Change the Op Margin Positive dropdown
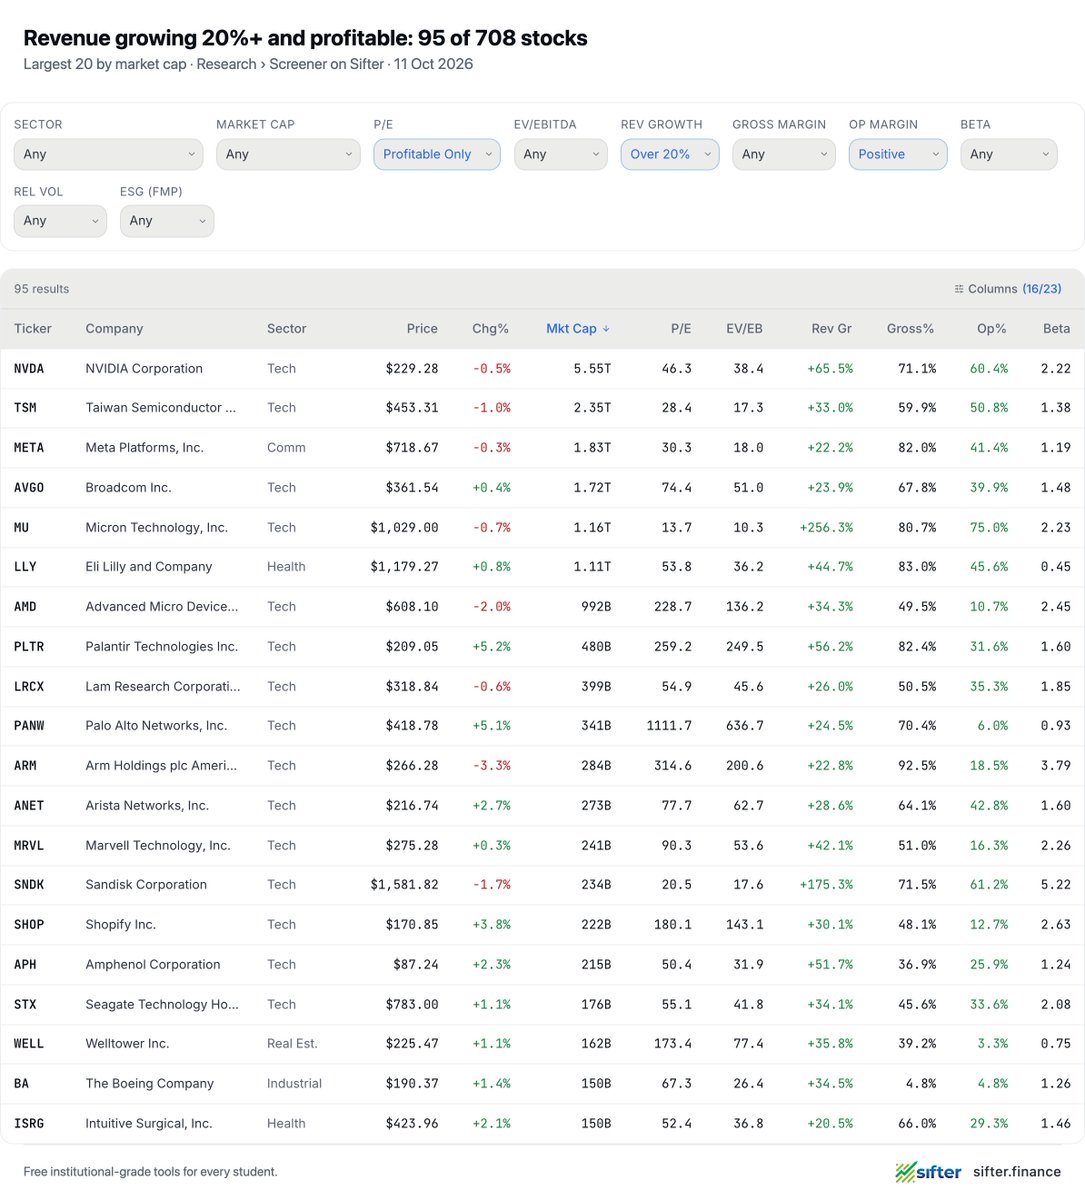Viewport: 1085px width, 1200px height. pyautogui.click(x=898, y=154)
